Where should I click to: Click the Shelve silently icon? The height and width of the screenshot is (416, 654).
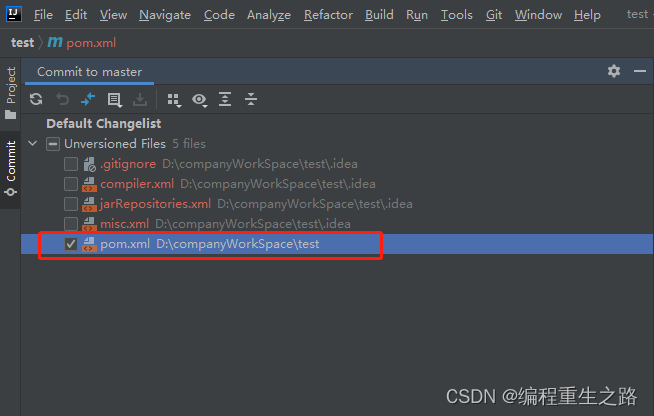(140, 99)
